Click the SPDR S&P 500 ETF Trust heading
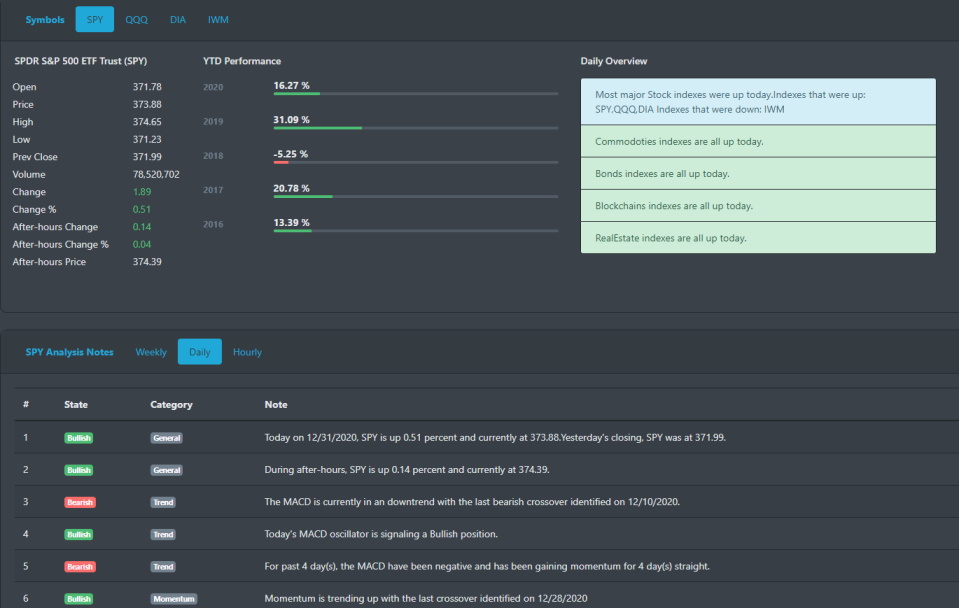959x608 pixels. 81,61
